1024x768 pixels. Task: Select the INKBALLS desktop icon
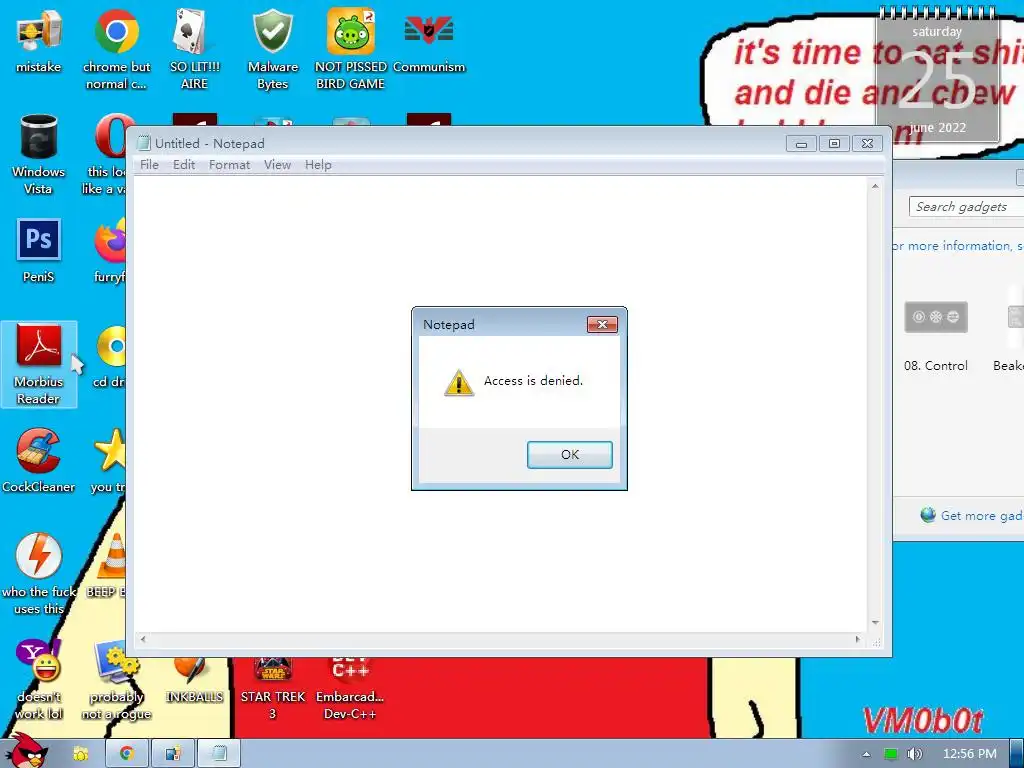click(x=194, y=682)
